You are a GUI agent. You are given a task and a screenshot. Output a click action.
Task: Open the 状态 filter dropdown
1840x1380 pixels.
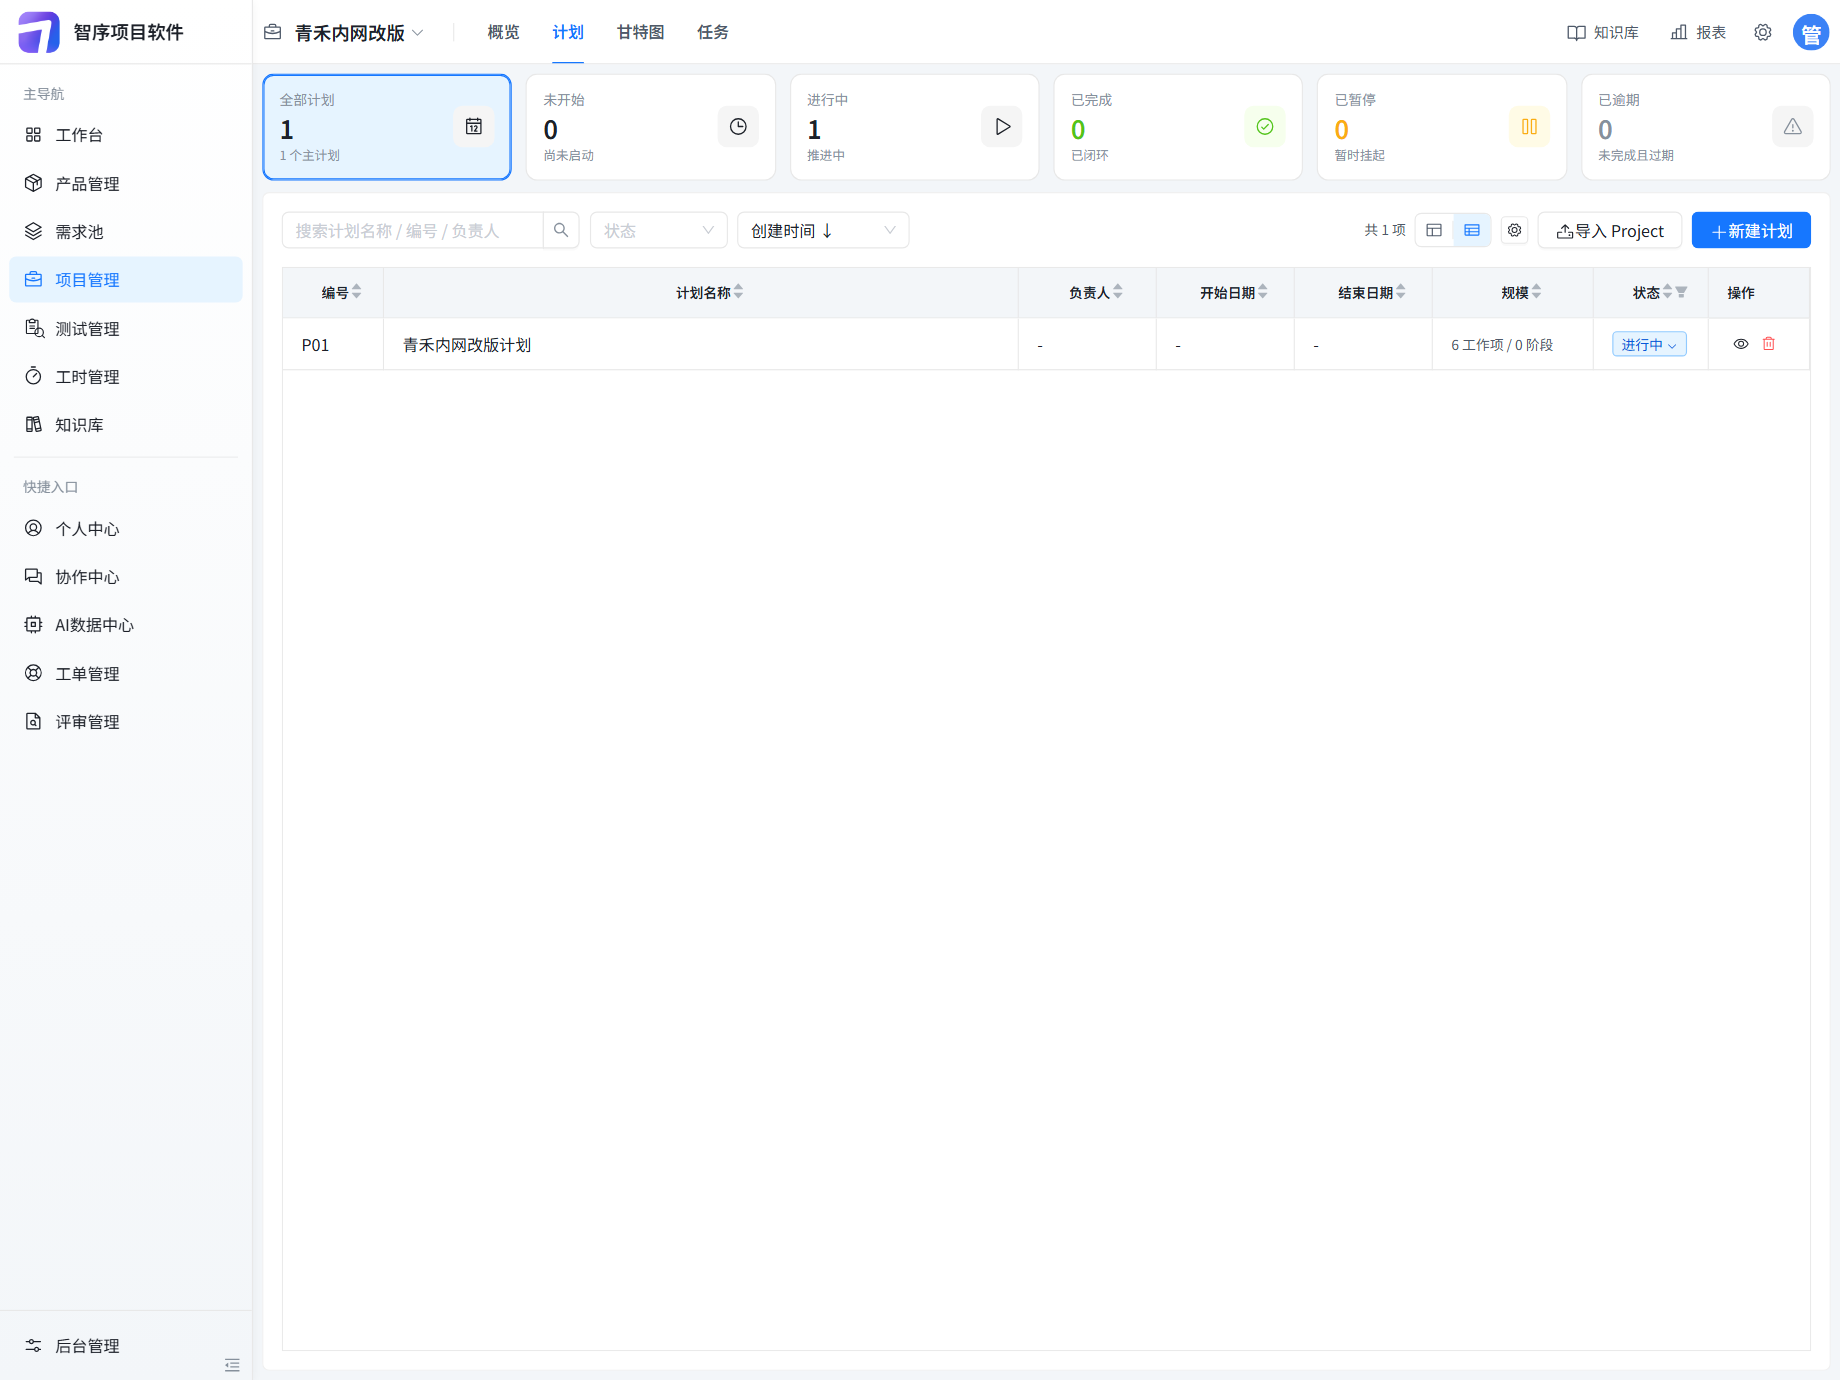coord(659,231)
